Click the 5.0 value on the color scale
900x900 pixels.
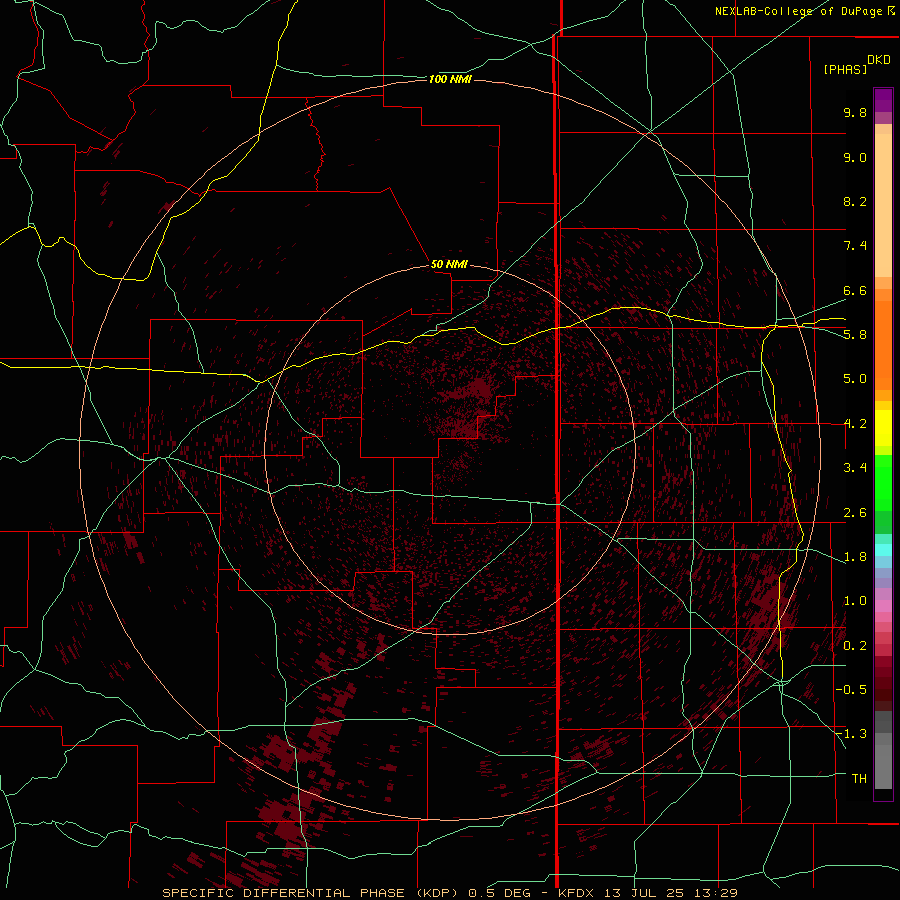pyautogui.click(x=855, y=379)
